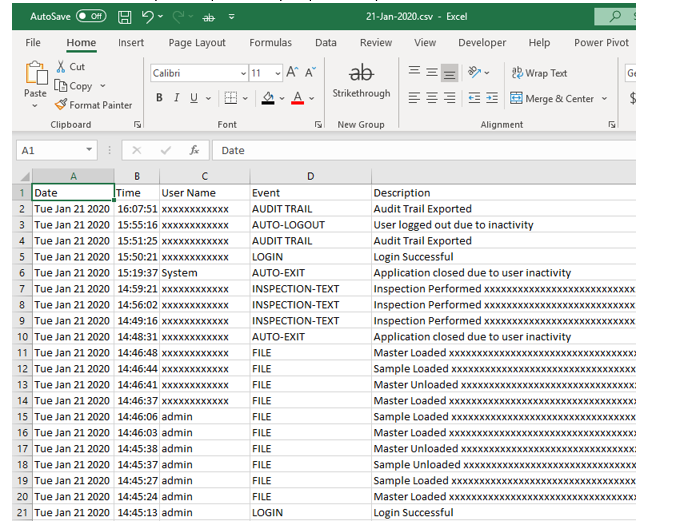Image resolution: width=691 pixels, height=530 pixels.
Task: Toggle the AutoSave switch
Action: 91,16
